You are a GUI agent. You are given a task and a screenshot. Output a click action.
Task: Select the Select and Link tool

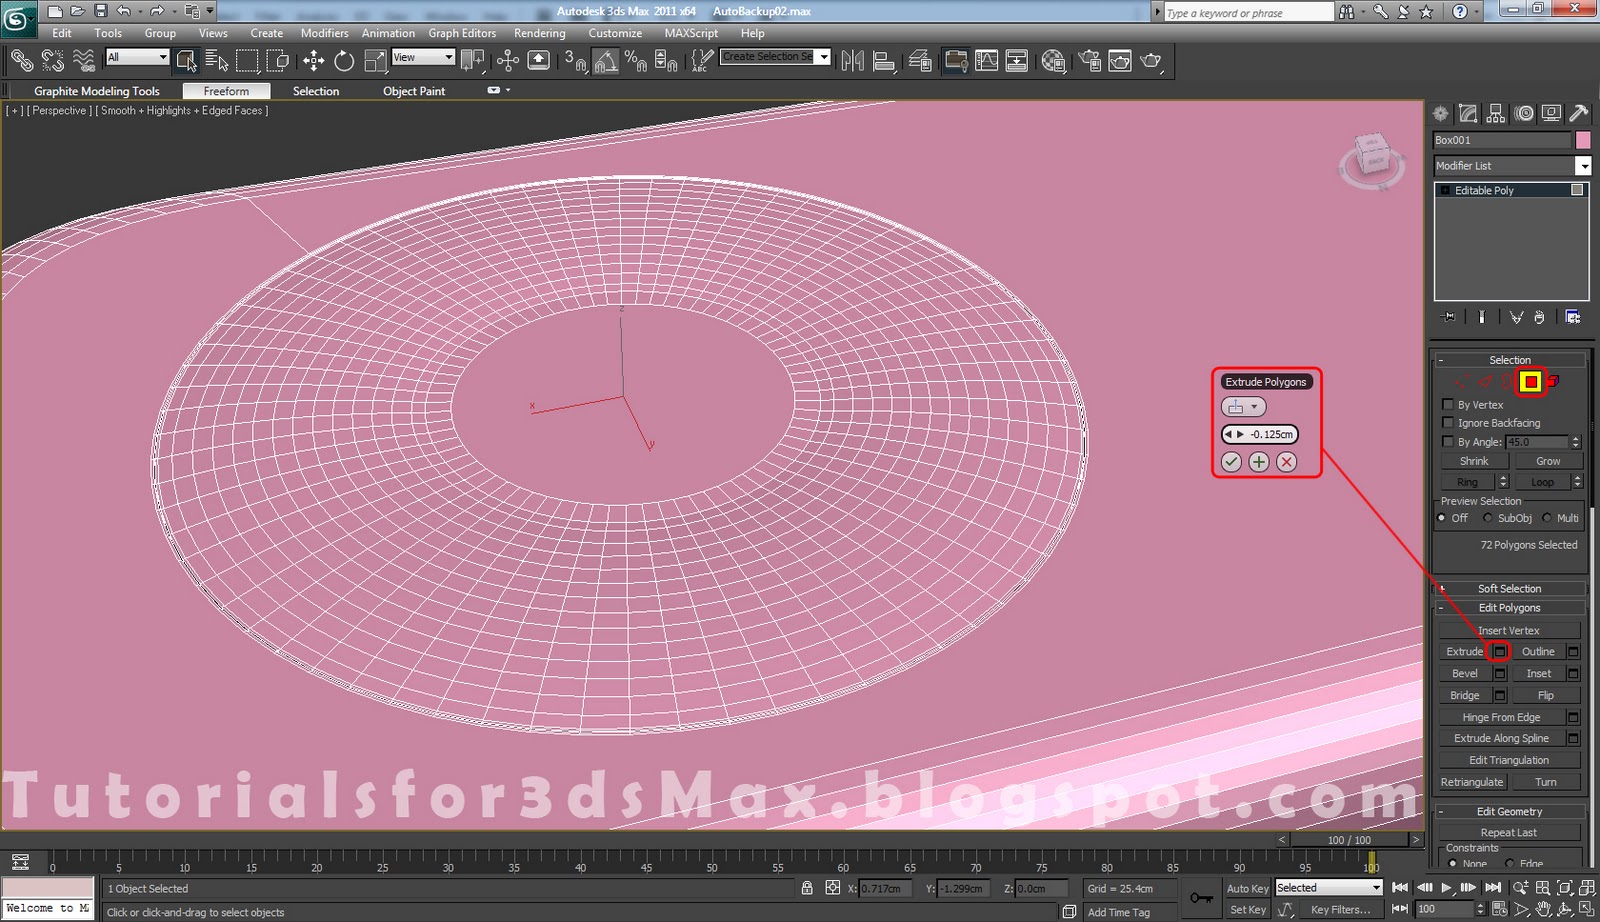pyautogui.click(x=21, y=61)
